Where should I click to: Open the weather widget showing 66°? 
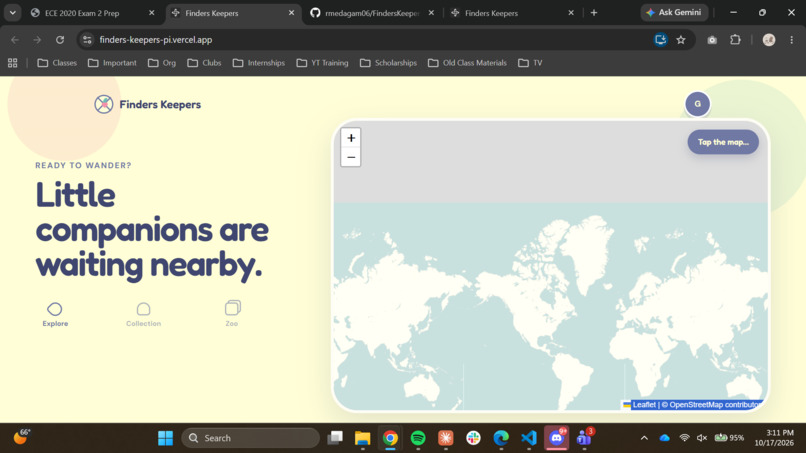coord(22,437)
